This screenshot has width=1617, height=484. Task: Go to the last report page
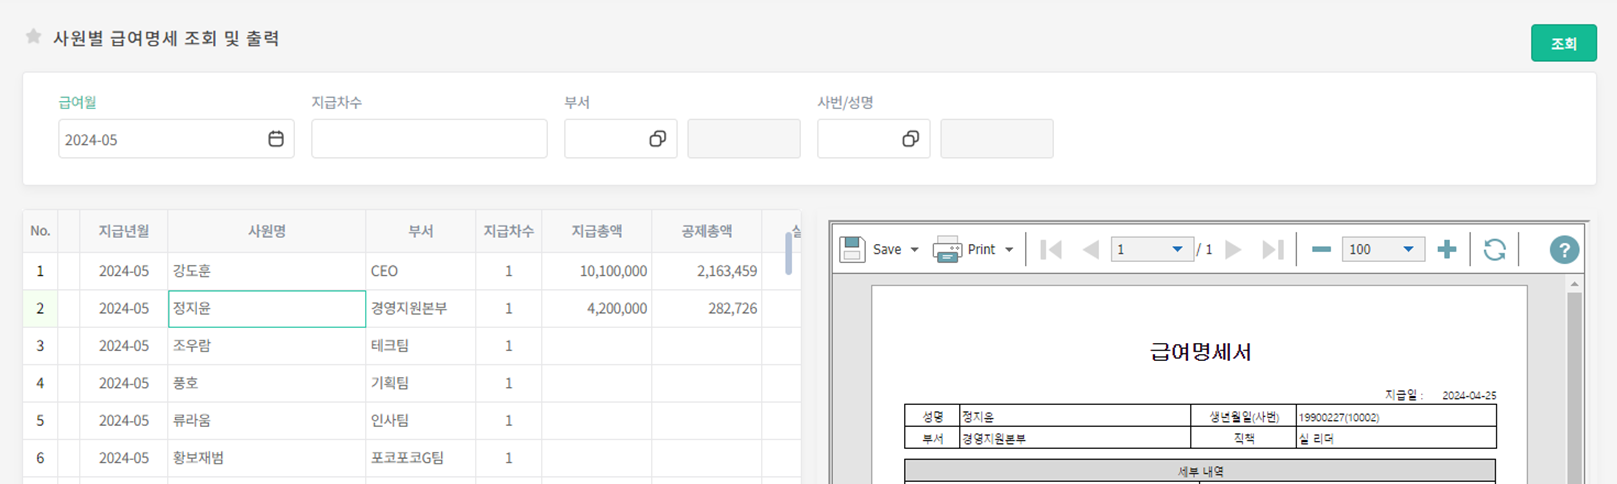point(1272,249)
